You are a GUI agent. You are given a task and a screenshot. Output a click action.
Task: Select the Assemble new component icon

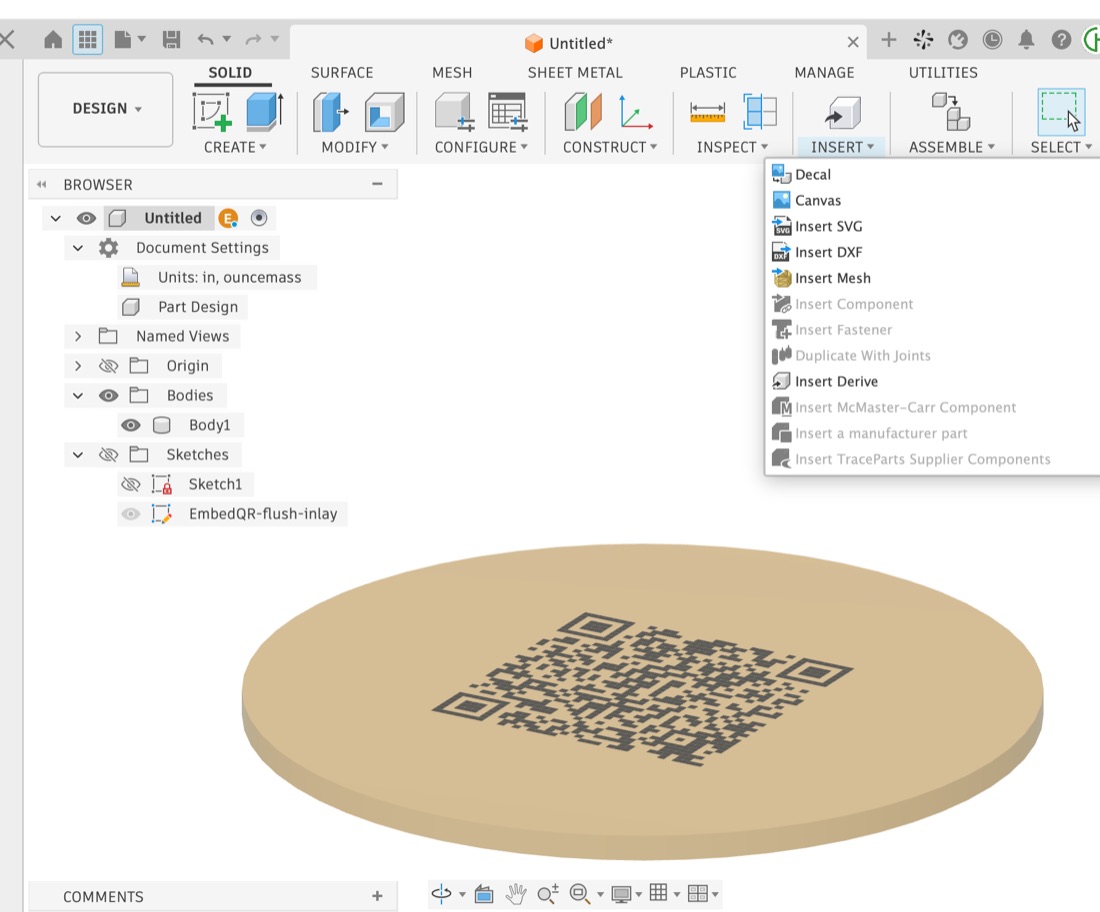pos(951,112)
